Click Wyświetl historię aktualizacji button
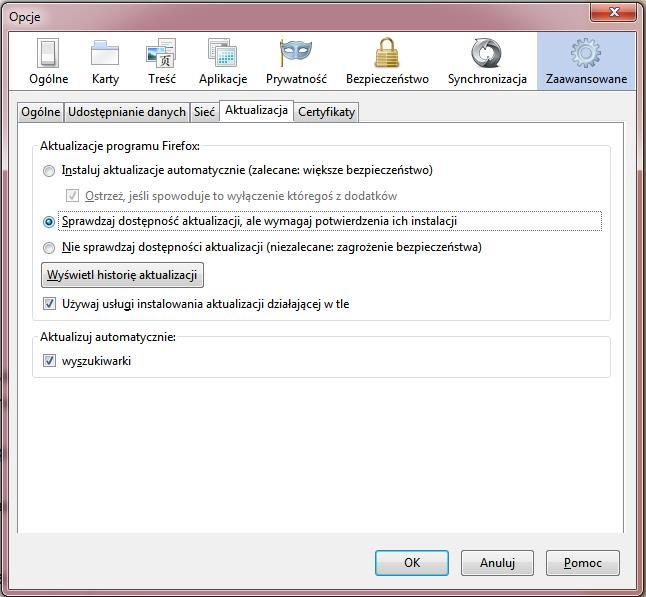This screenshot has width=646, height=597. pos(122,275)
